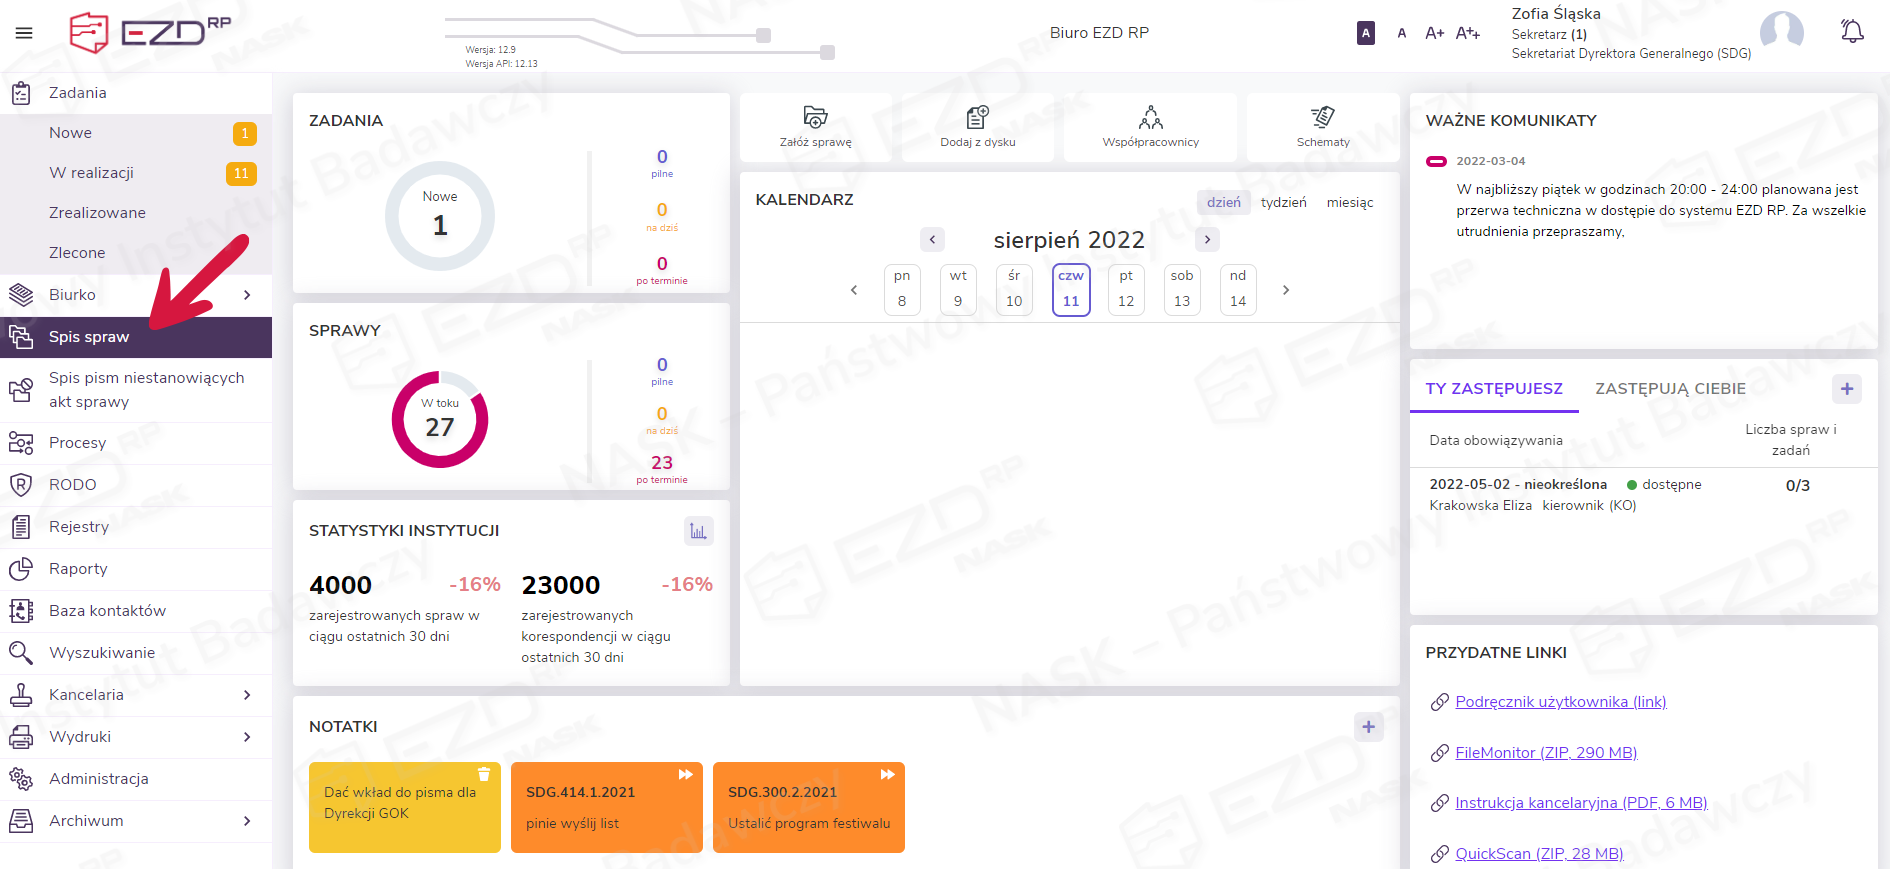
Task: Go to next month in calendar
Action: (1207, 240)
